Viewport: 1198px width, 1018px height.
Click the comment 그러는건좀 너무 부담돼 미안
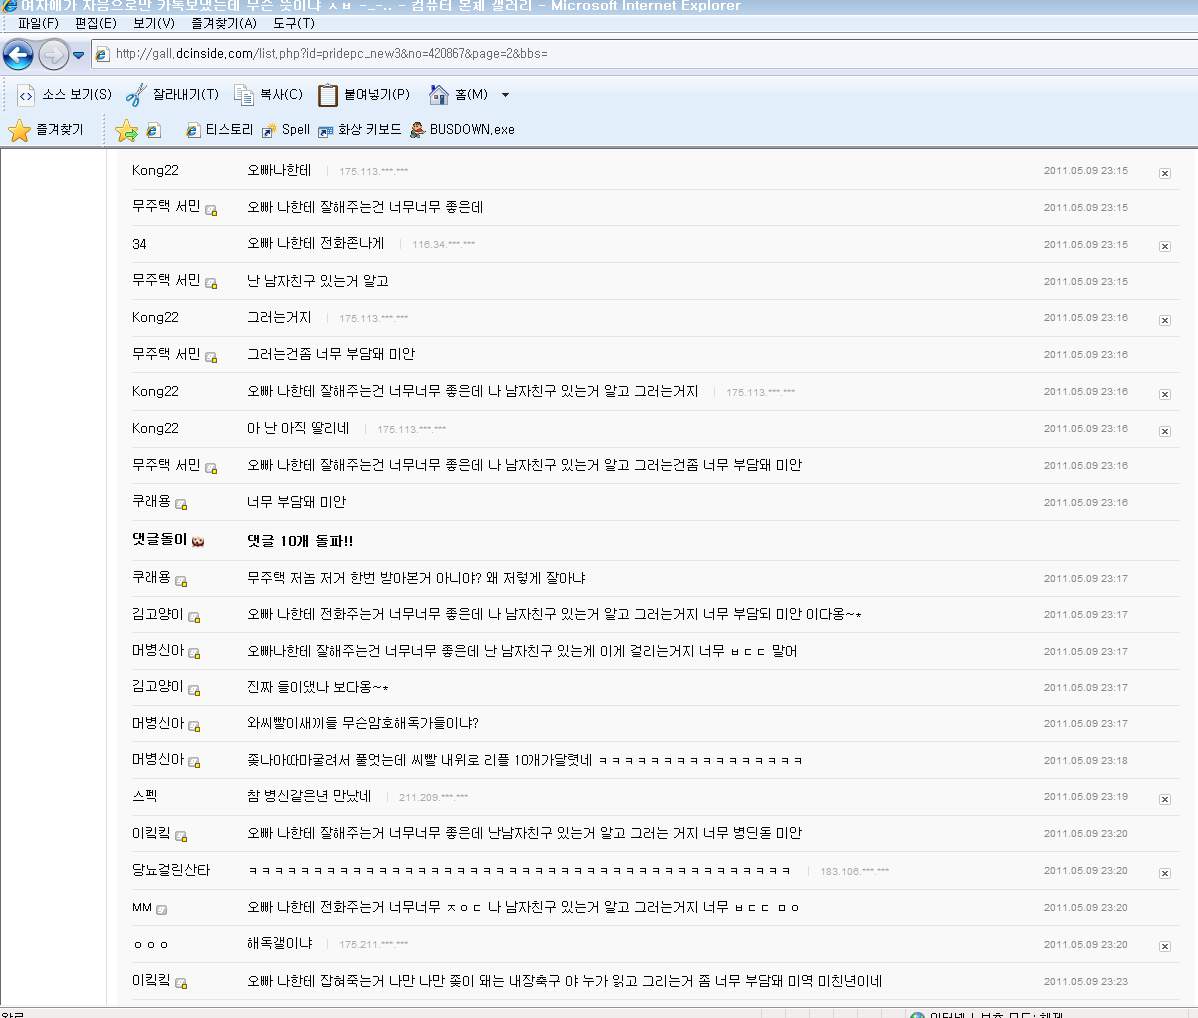(x=331, y=354)
